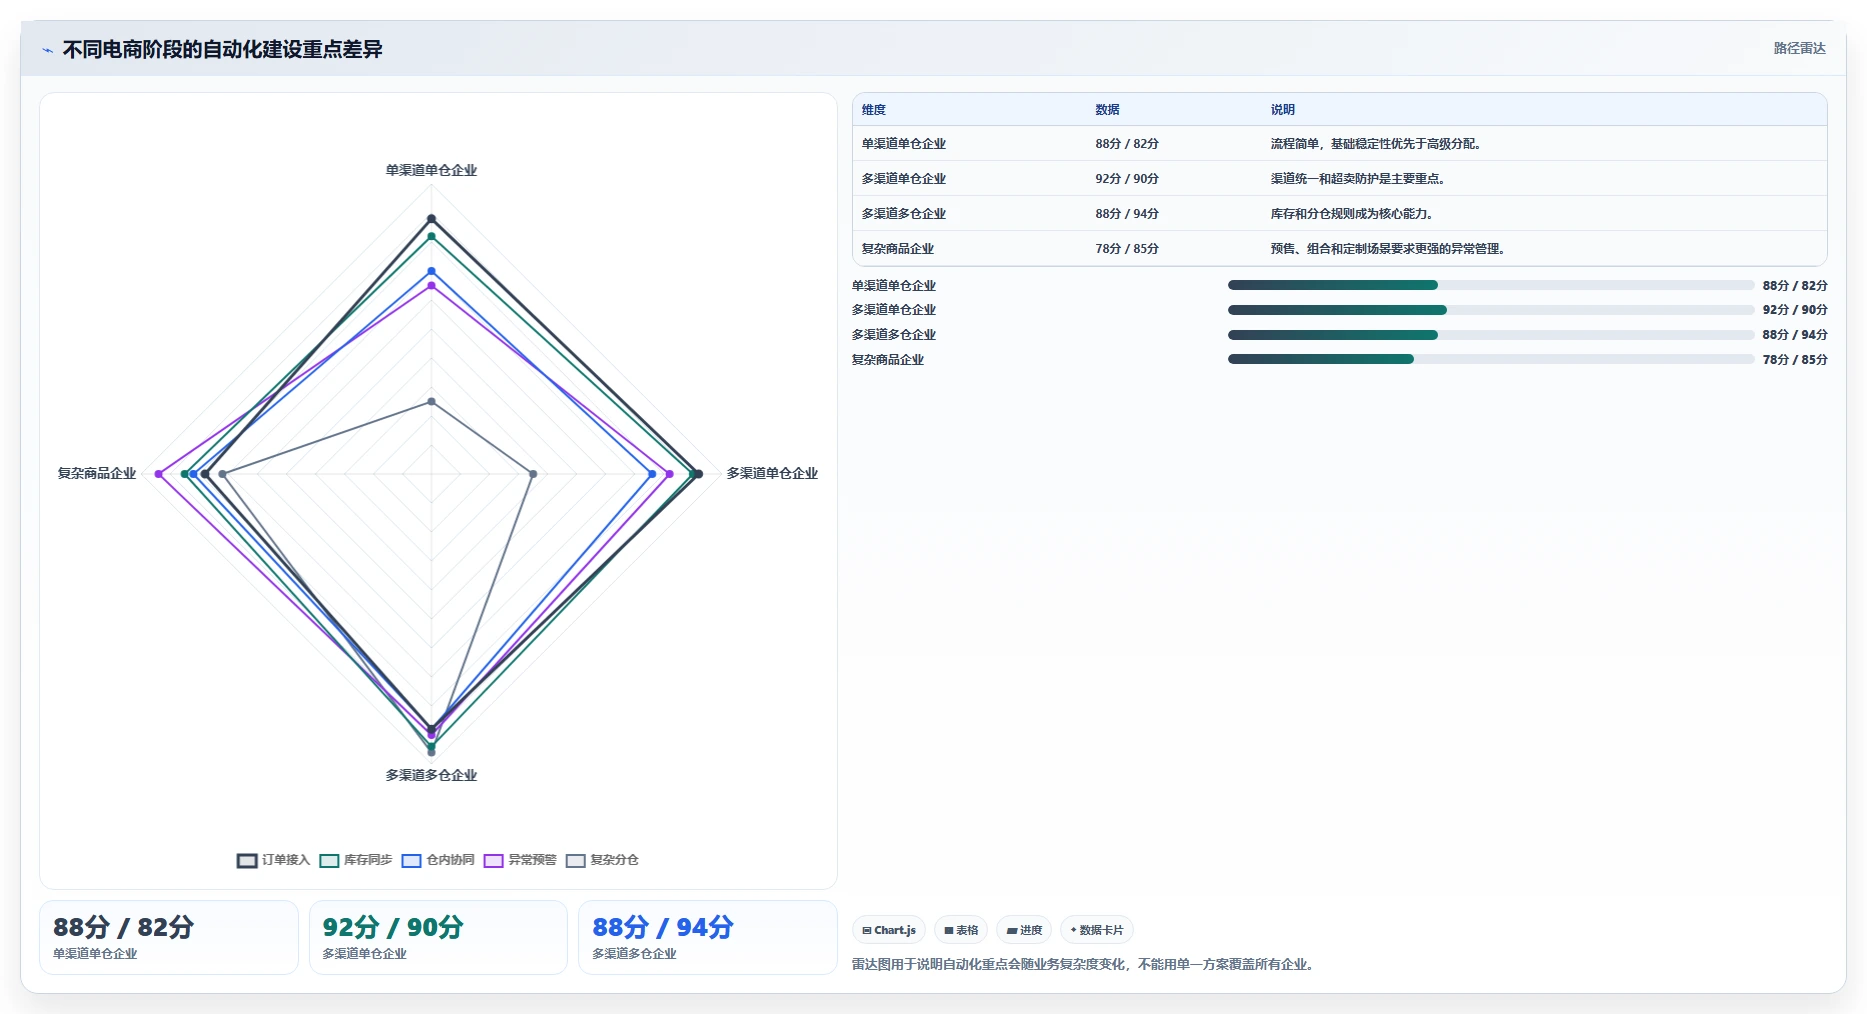Select the 多渠道单仓企业 cell in the table

point(904,179)
